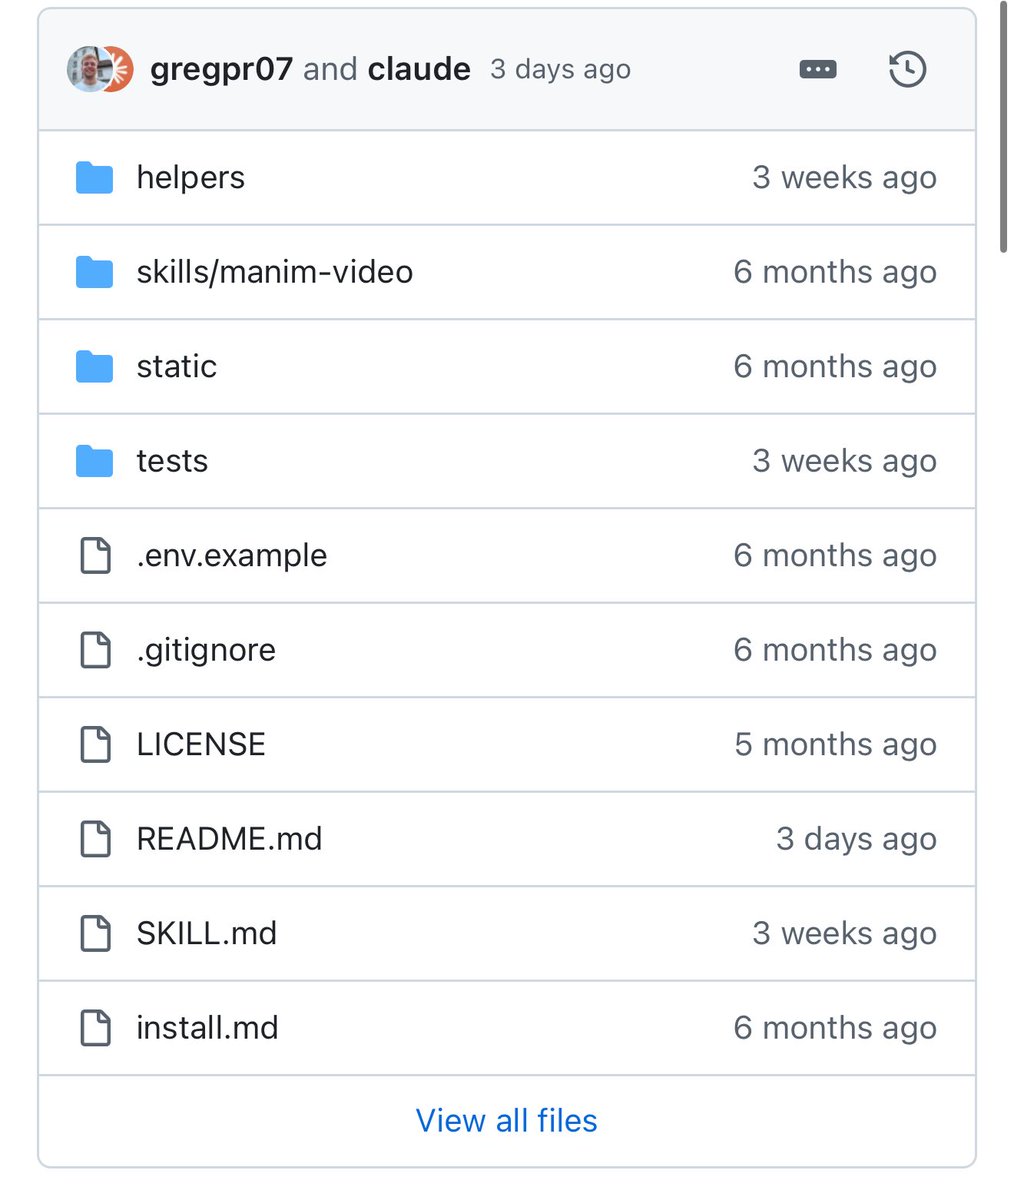Click '6 months ago' in .gitignore row

click(835, 650)
